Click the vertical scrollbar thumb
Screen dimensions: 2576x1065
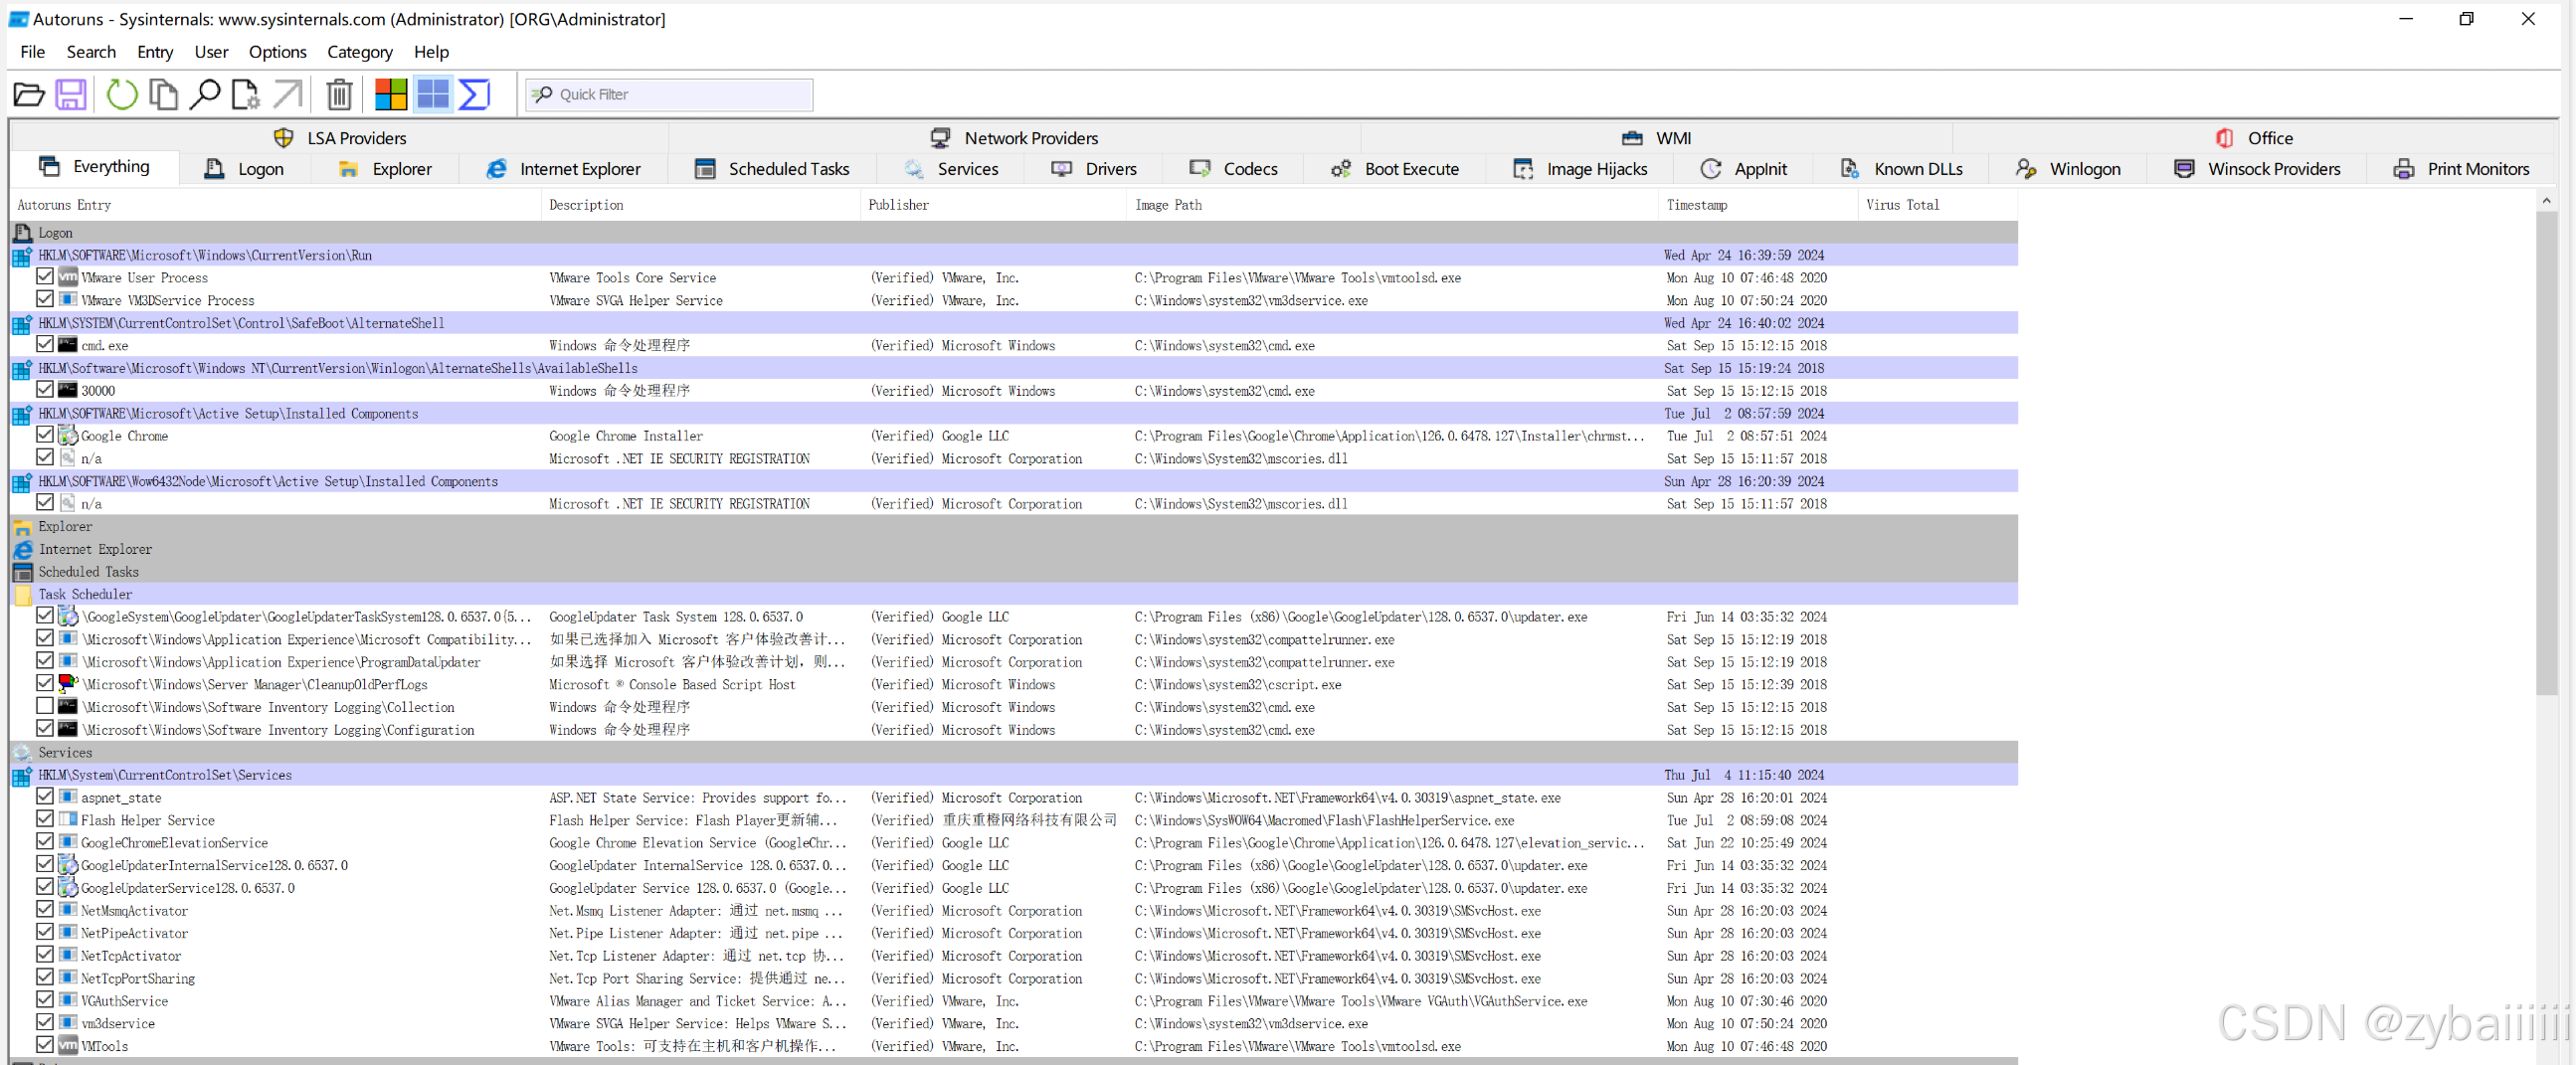(x=2546, y=453)
